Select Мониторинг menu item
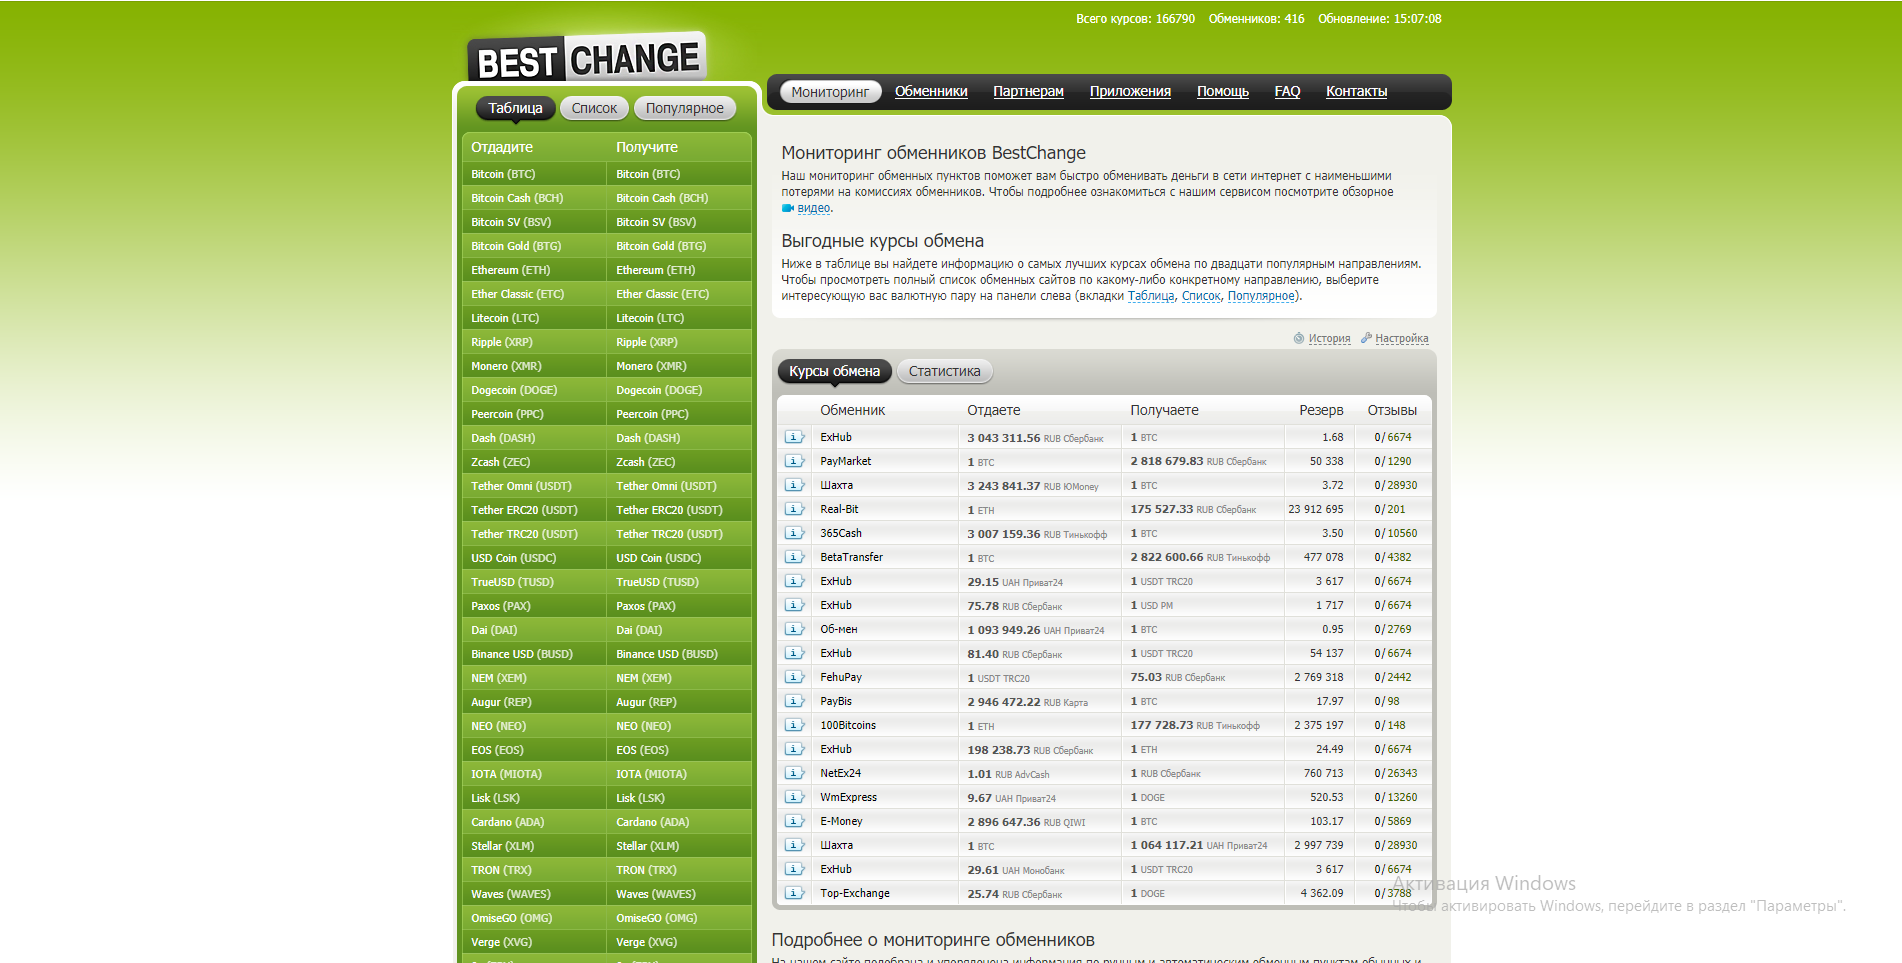The width and height of the screenshot is (1902, 963). pyautogui.click(x=830, y=92)
